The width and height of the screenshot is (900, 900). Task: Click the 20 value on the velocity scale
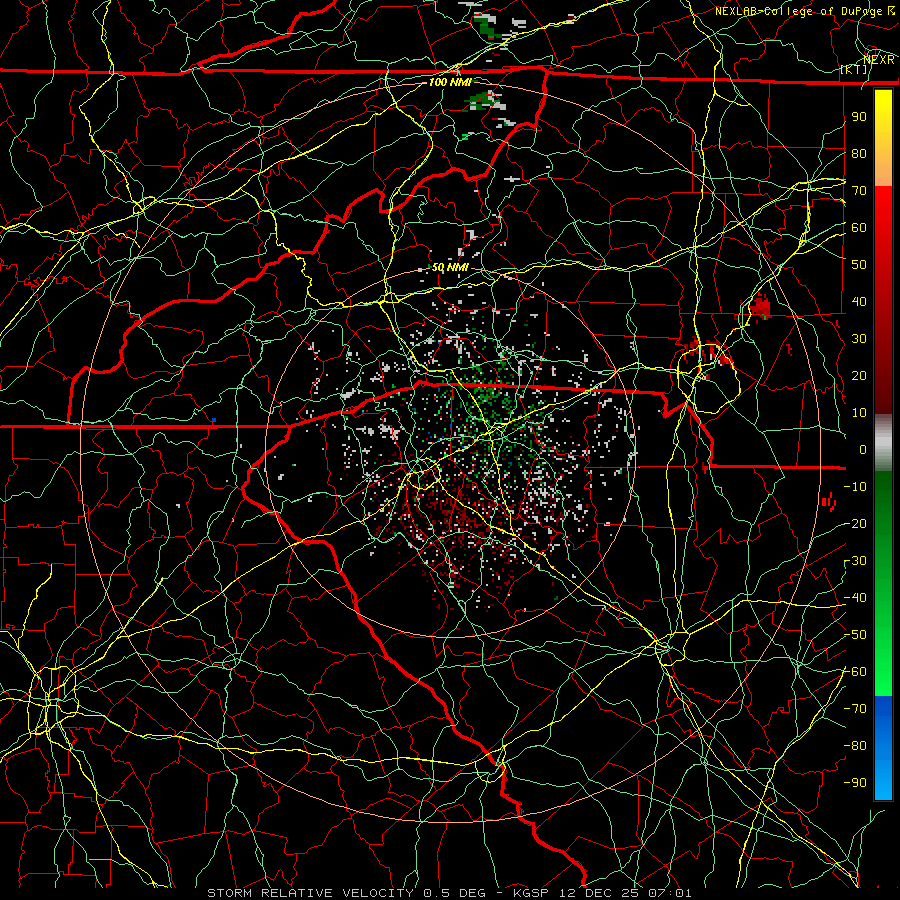[859, 376]
